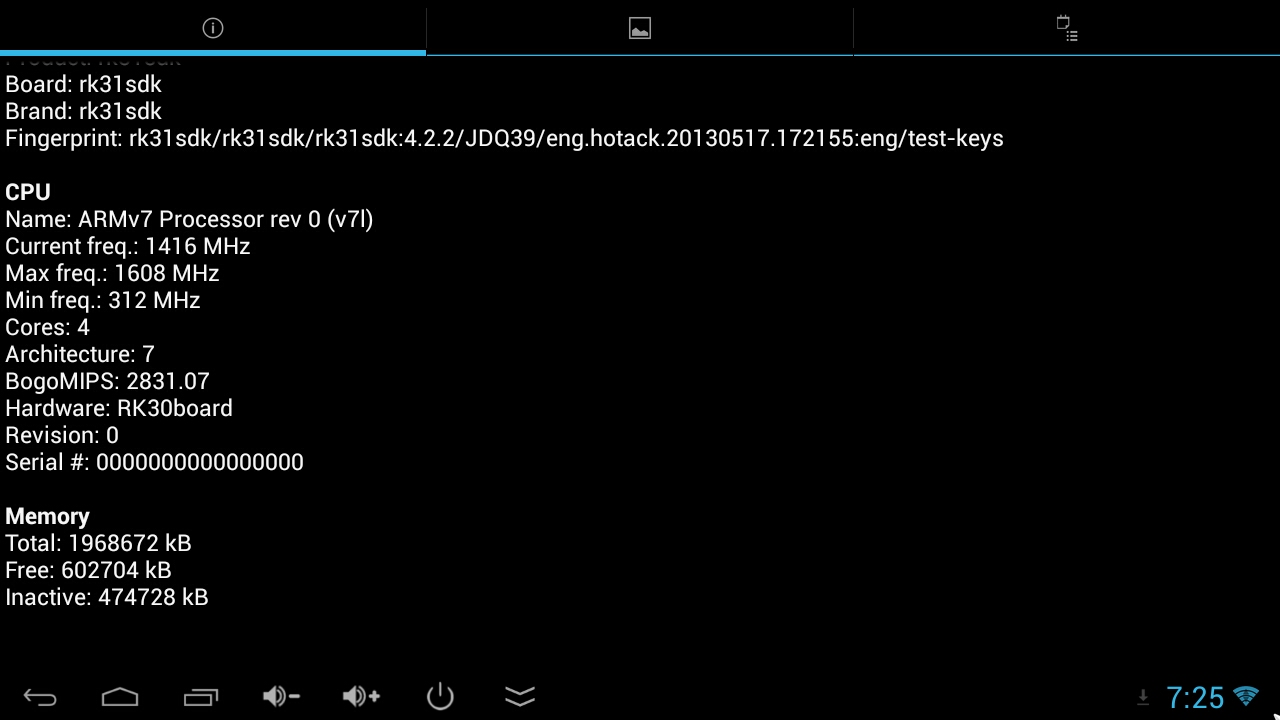This screenshot has height=720, width=1280.
Task: Select the Hardware: RK30board line
Action: [119, 408]
